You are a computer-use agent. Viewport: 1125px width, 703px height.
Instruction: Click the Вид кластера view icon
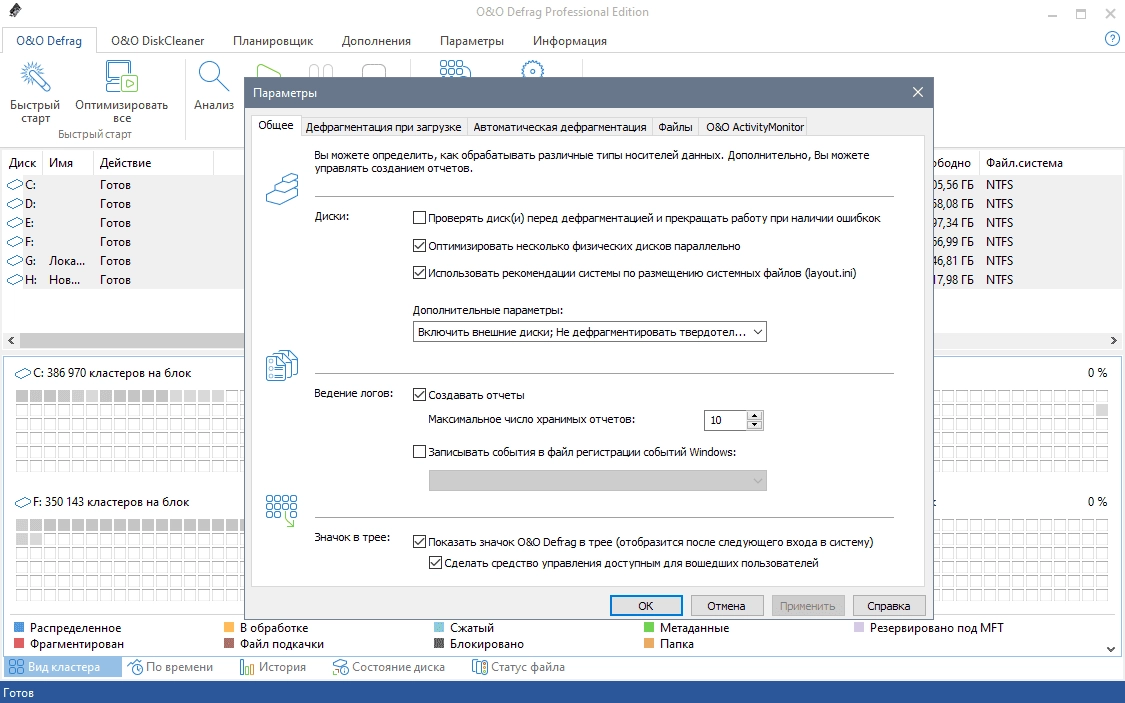(x=16, y=667)
